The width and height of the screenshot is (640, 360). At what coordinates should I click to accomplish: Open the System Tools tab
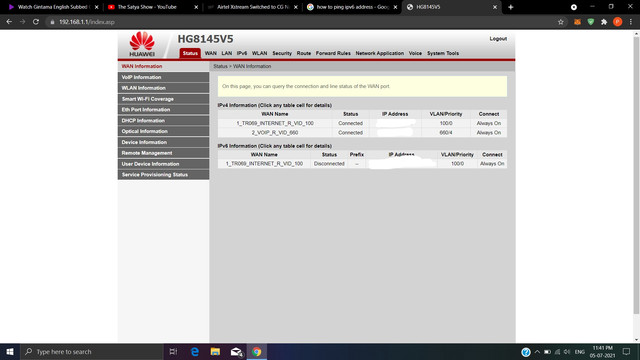(x=443, y=53)
